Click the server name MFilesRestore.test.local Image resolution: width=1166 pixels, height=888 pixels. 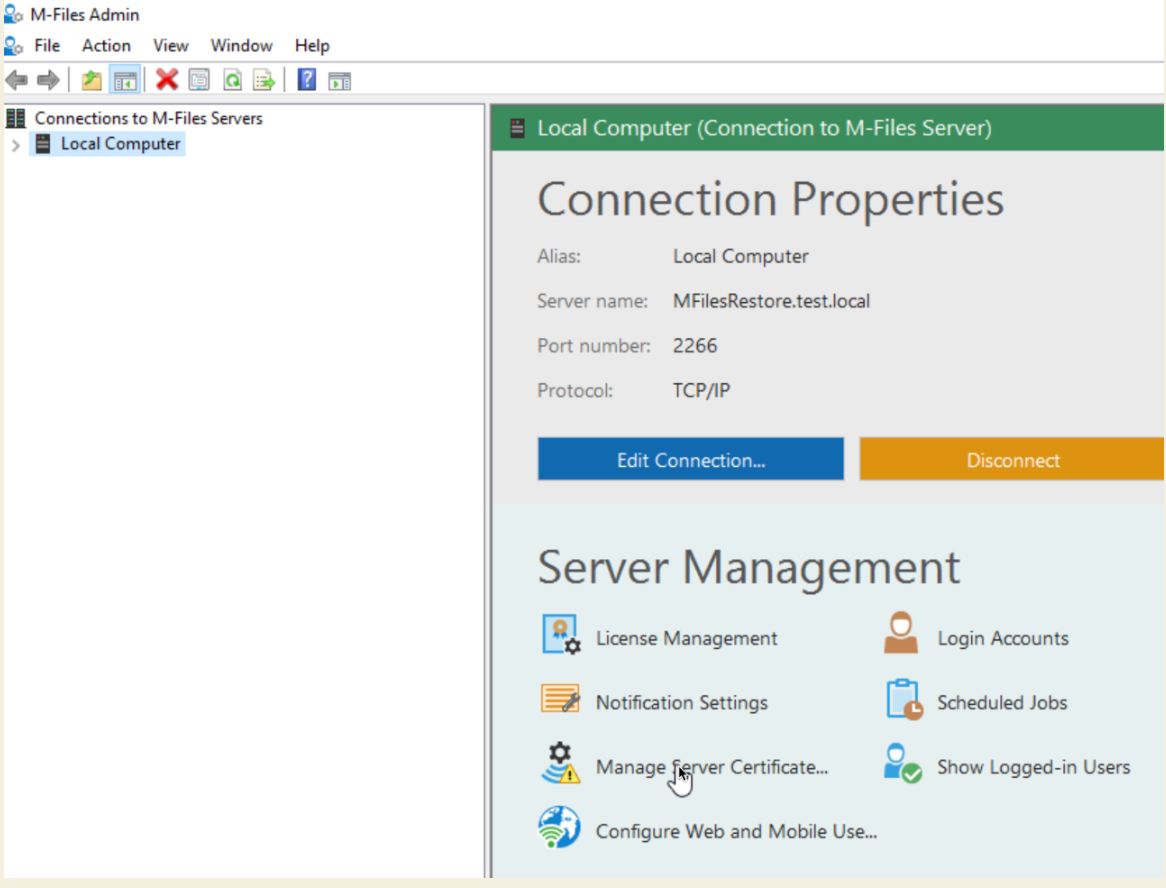[x=771, y=301]
